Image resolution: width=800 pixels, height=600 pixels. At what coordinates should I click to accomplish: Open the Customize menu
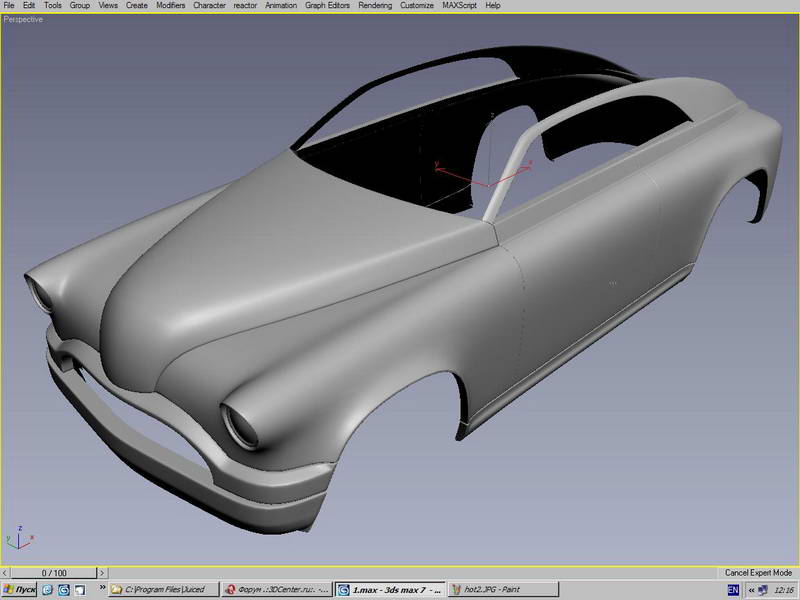pyautogui.click(x=417, y=6)
